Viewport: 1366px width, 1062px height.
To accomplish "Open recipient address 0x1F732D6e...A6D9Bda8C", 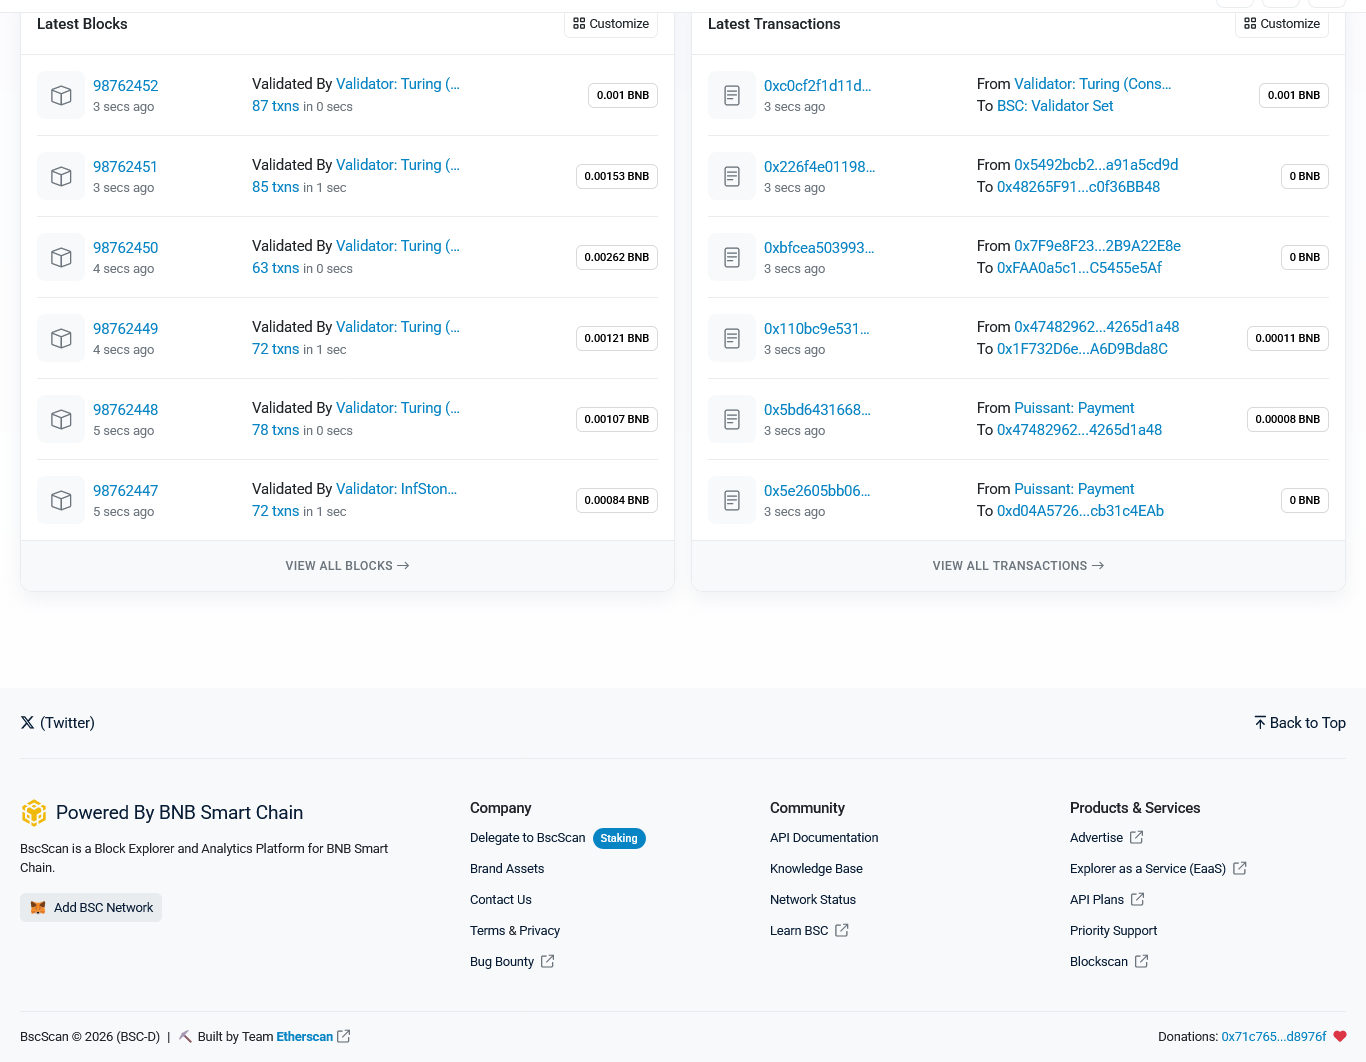I will point(1082,349).
